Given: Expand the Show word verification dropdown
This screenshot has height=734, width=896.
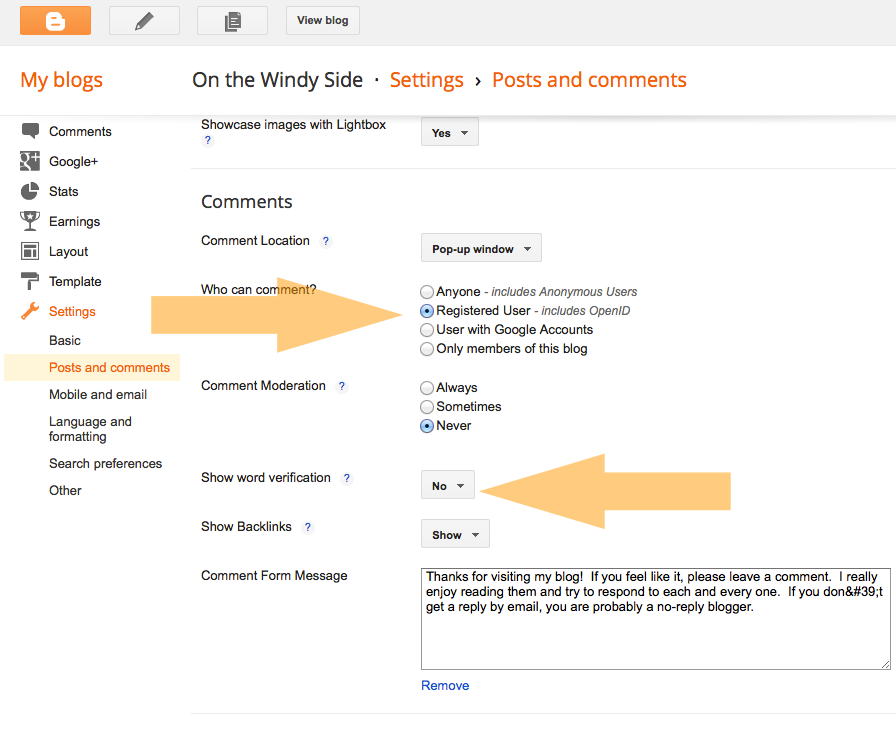Looking at the screenshot, I should pos(448,486).
